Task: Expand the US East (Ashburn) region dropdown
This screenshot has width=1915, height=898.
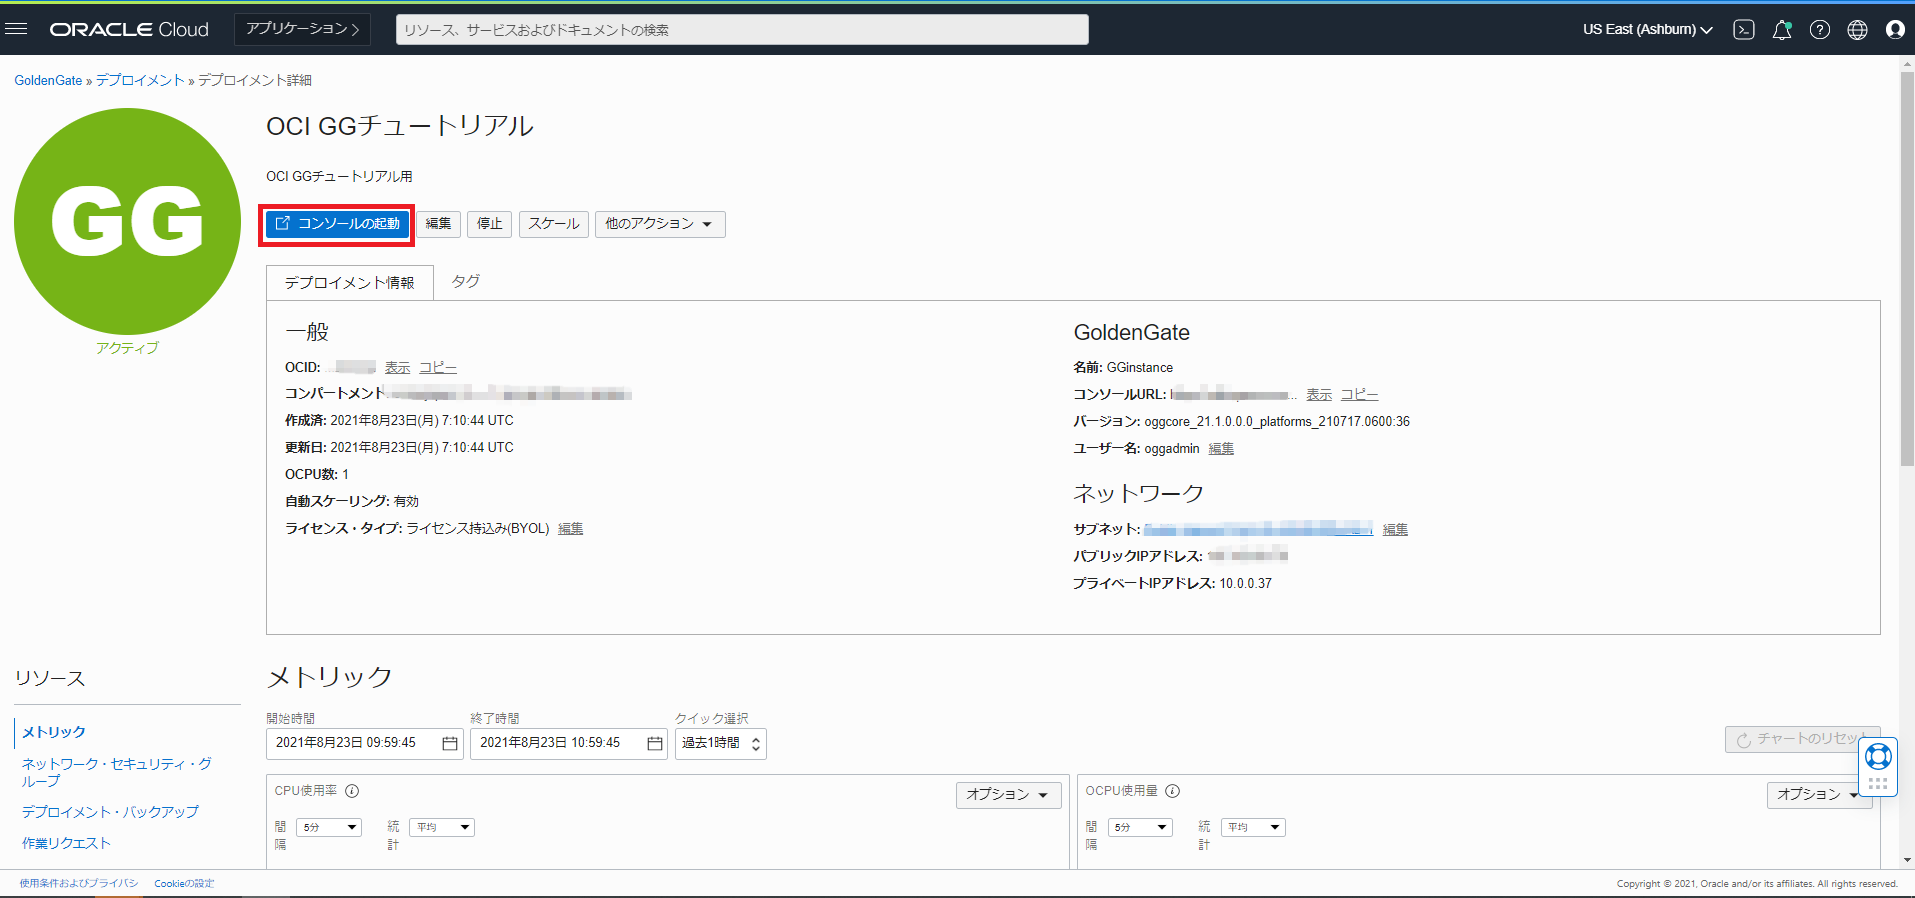Action: click(1647, 30)
